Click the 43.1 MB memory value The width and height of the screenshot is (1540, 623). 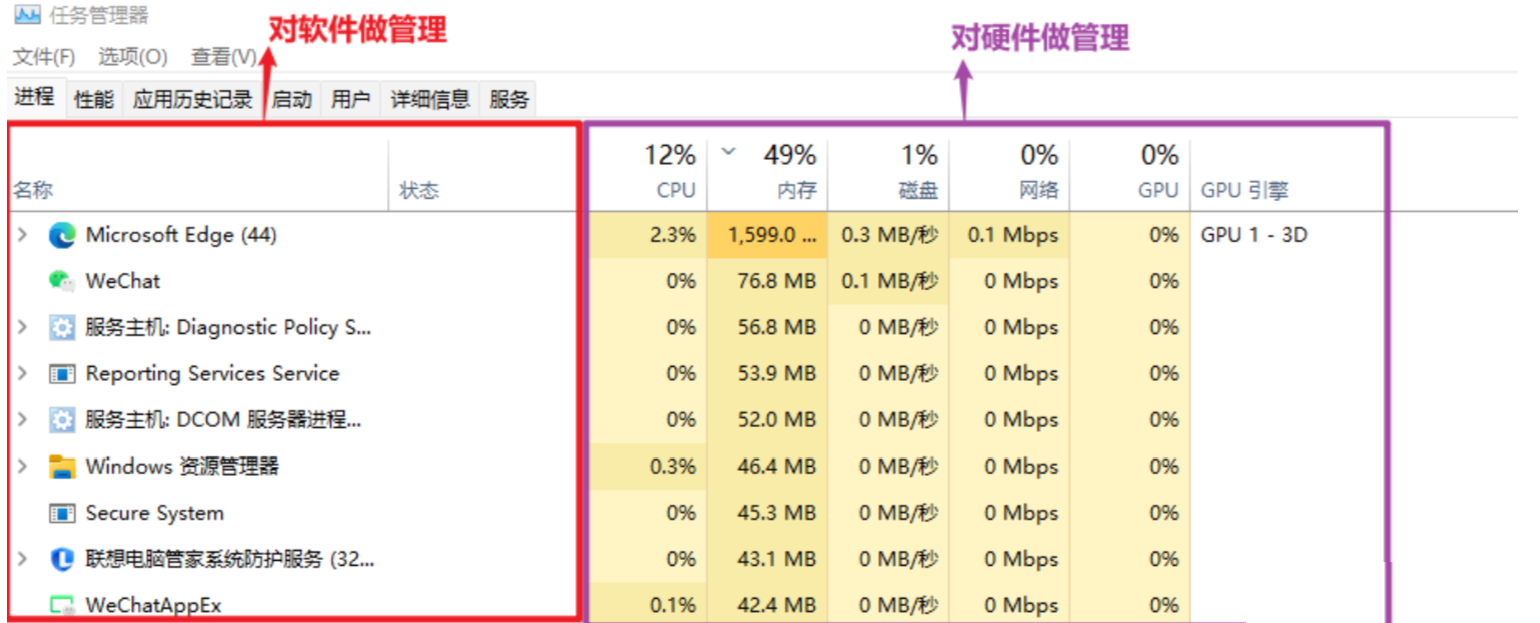(x=775, y=559)
